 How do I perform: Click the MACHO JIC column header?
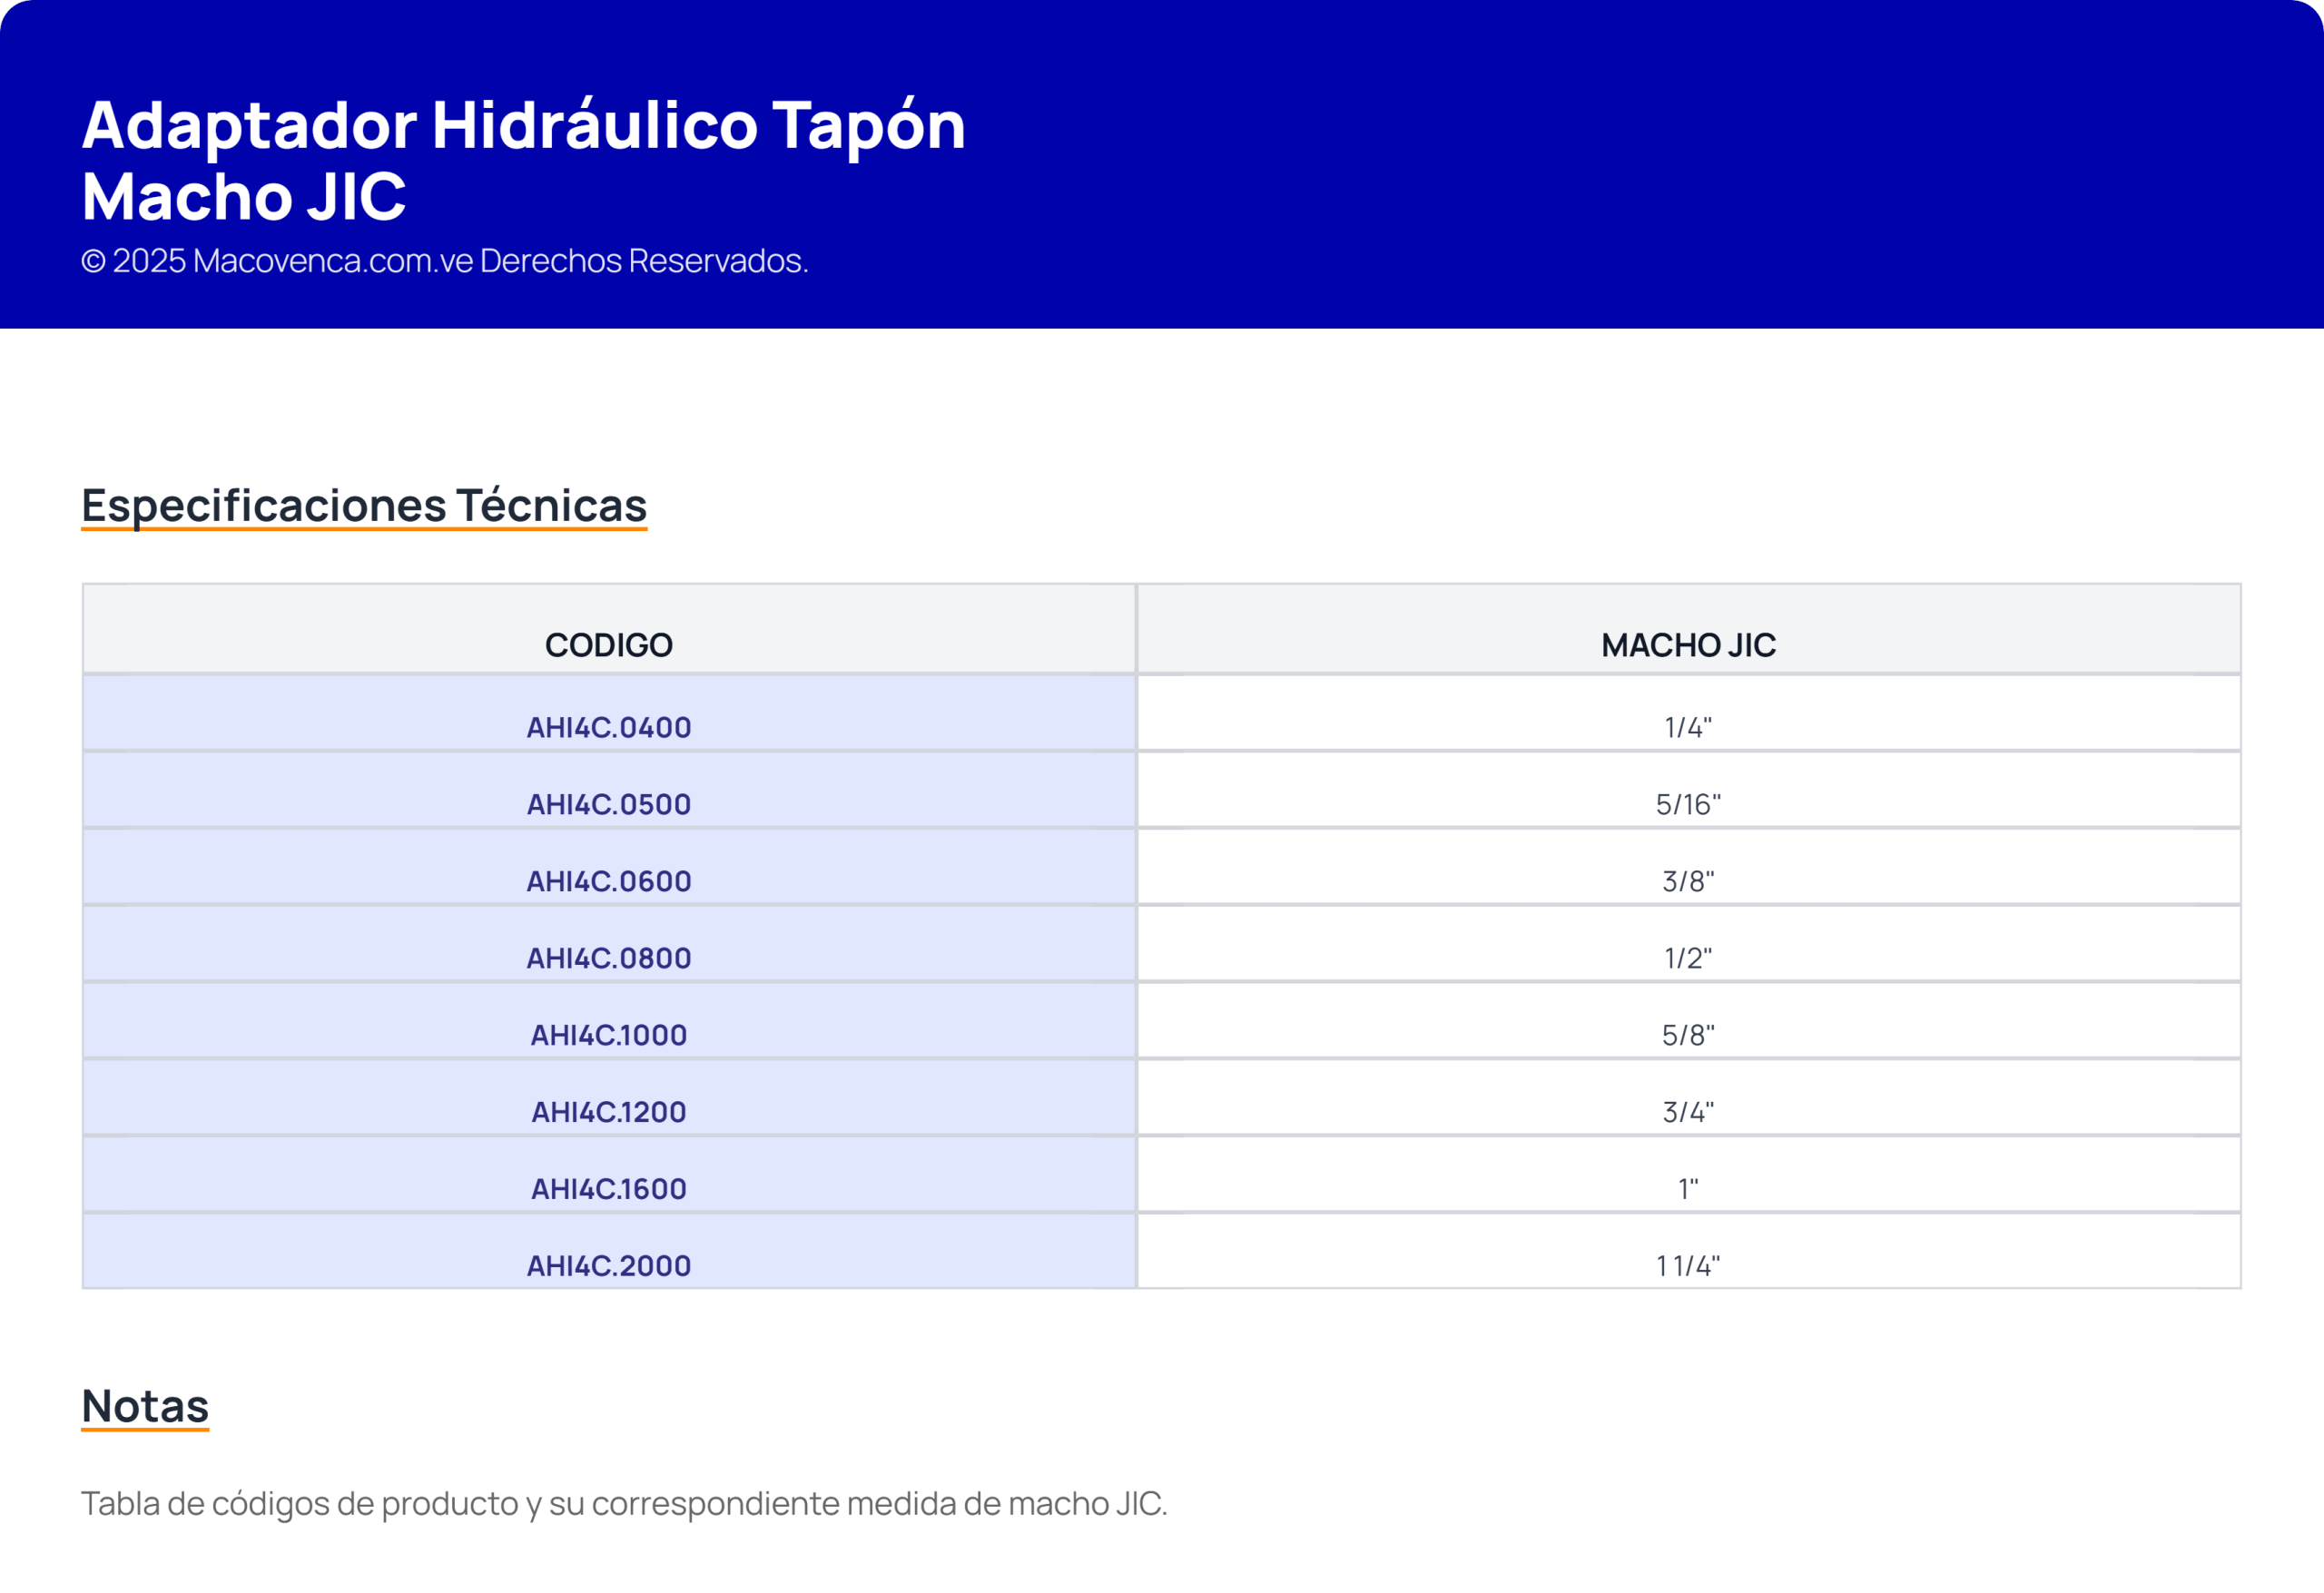1688,645
